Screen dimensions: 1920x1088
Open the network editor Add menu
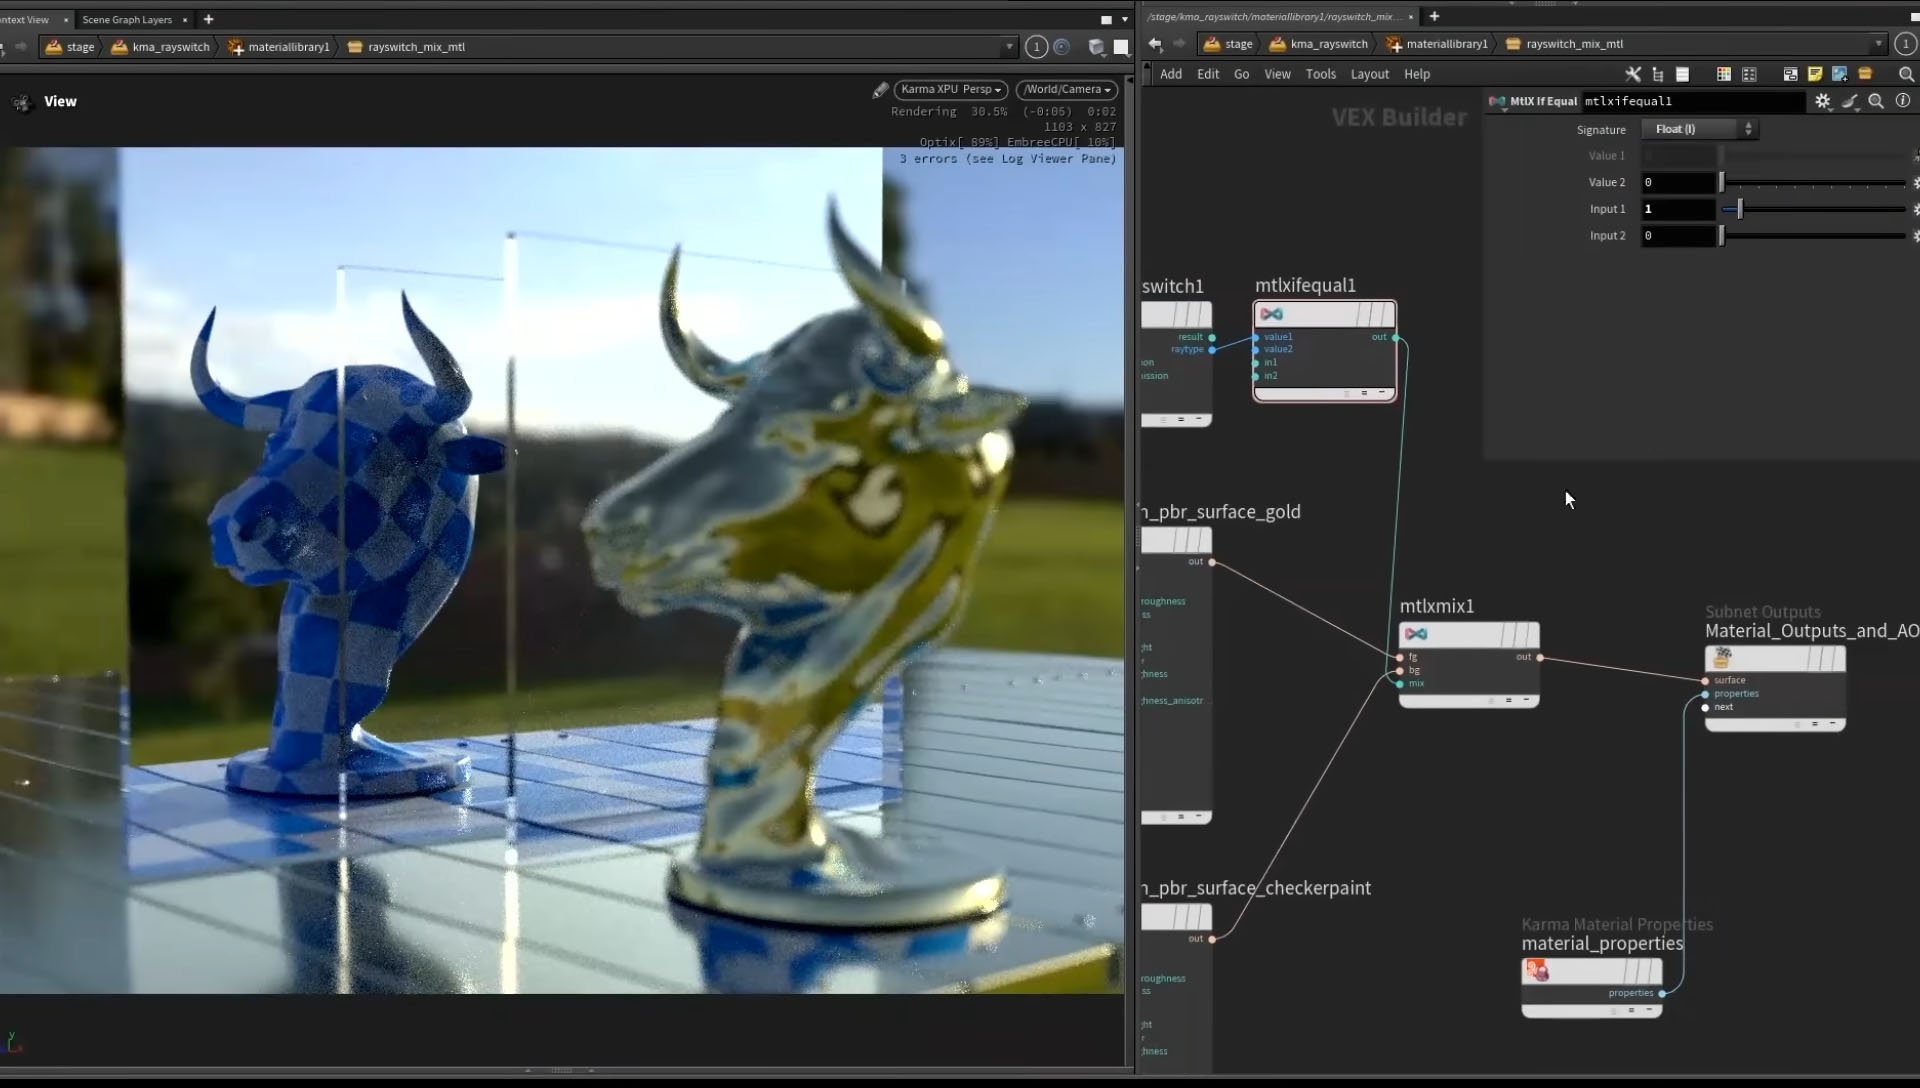click(x=1170, y=74)
